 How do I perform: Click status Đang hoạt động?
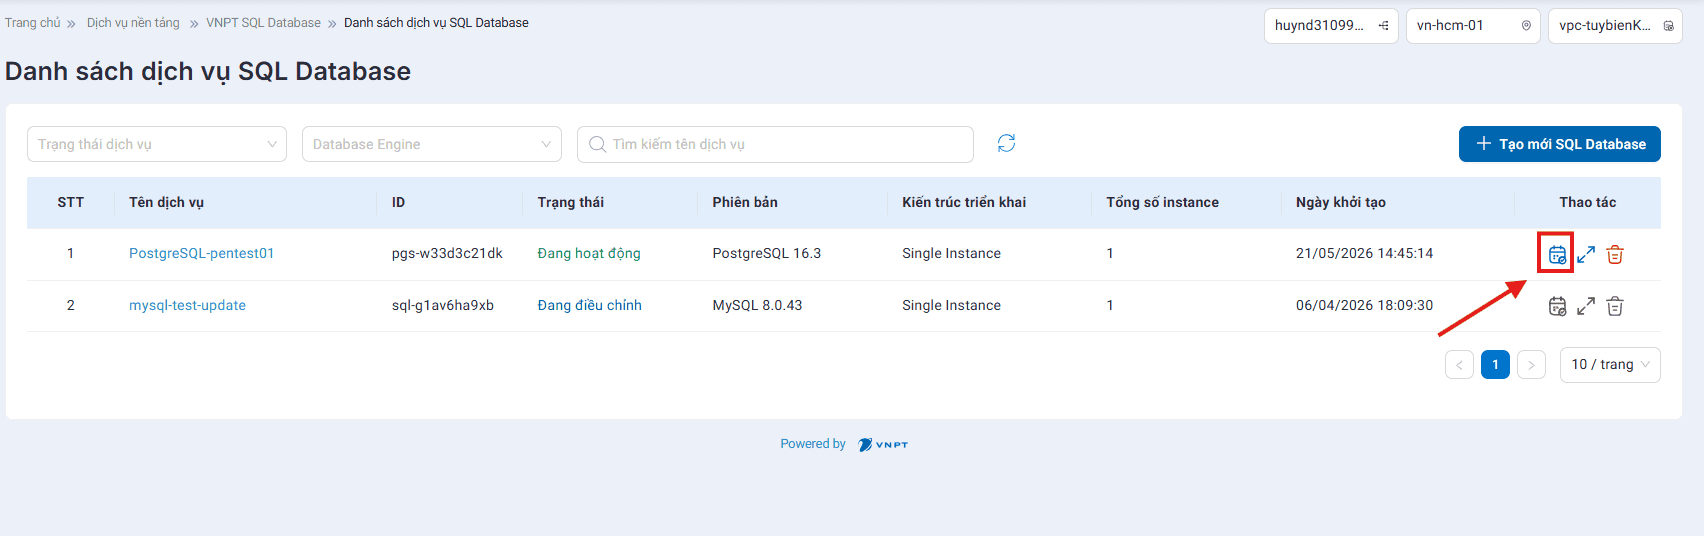(589, 253)
